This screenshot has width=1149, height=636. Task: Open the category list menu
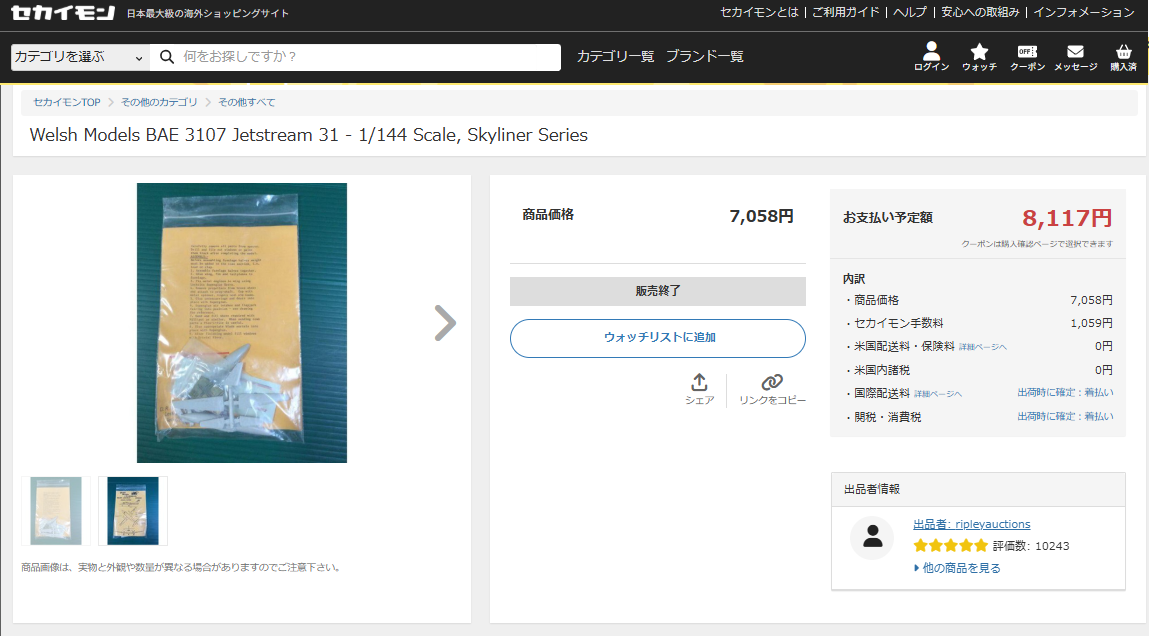[615, 57]
